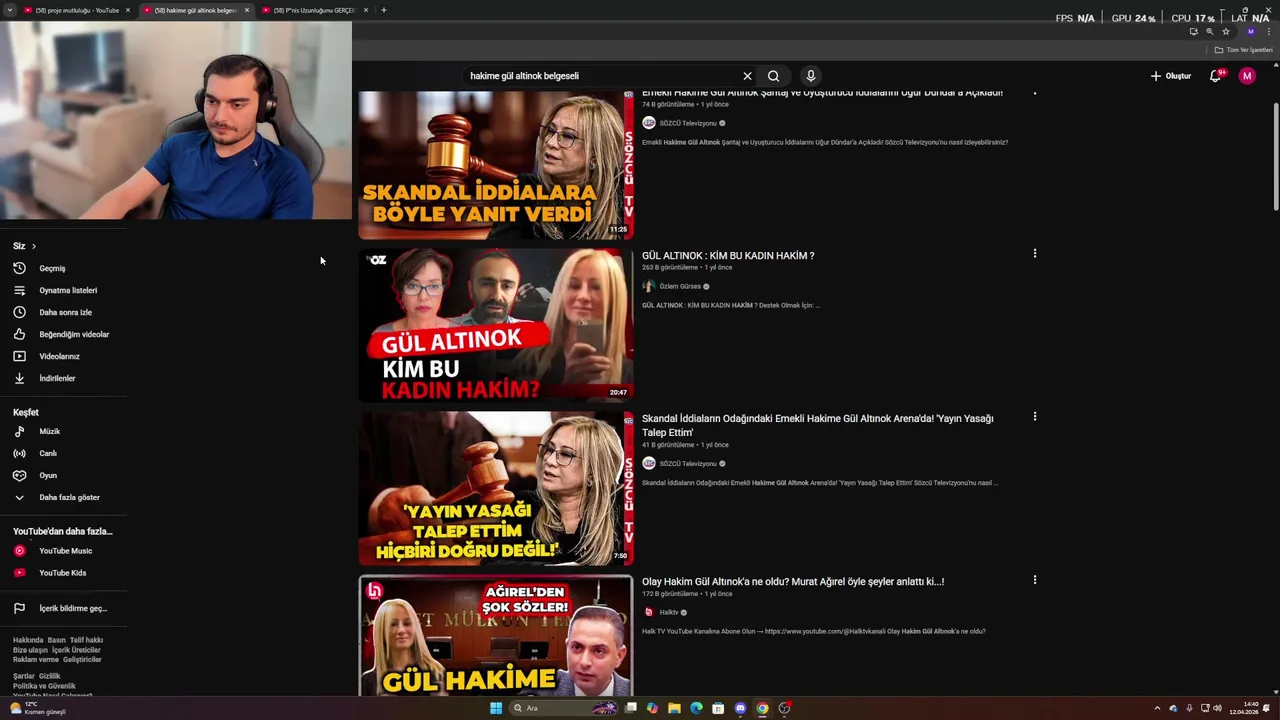Open File Explorer from the taskbar

click(x=674, y=708)
